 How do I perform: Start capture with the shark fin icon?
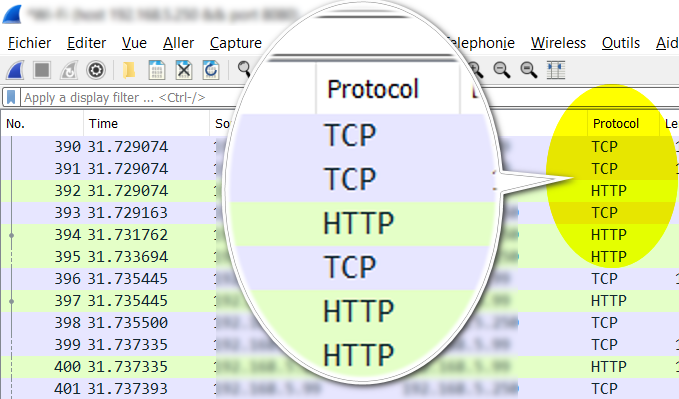pyautogui.click(x=15, y=70)
